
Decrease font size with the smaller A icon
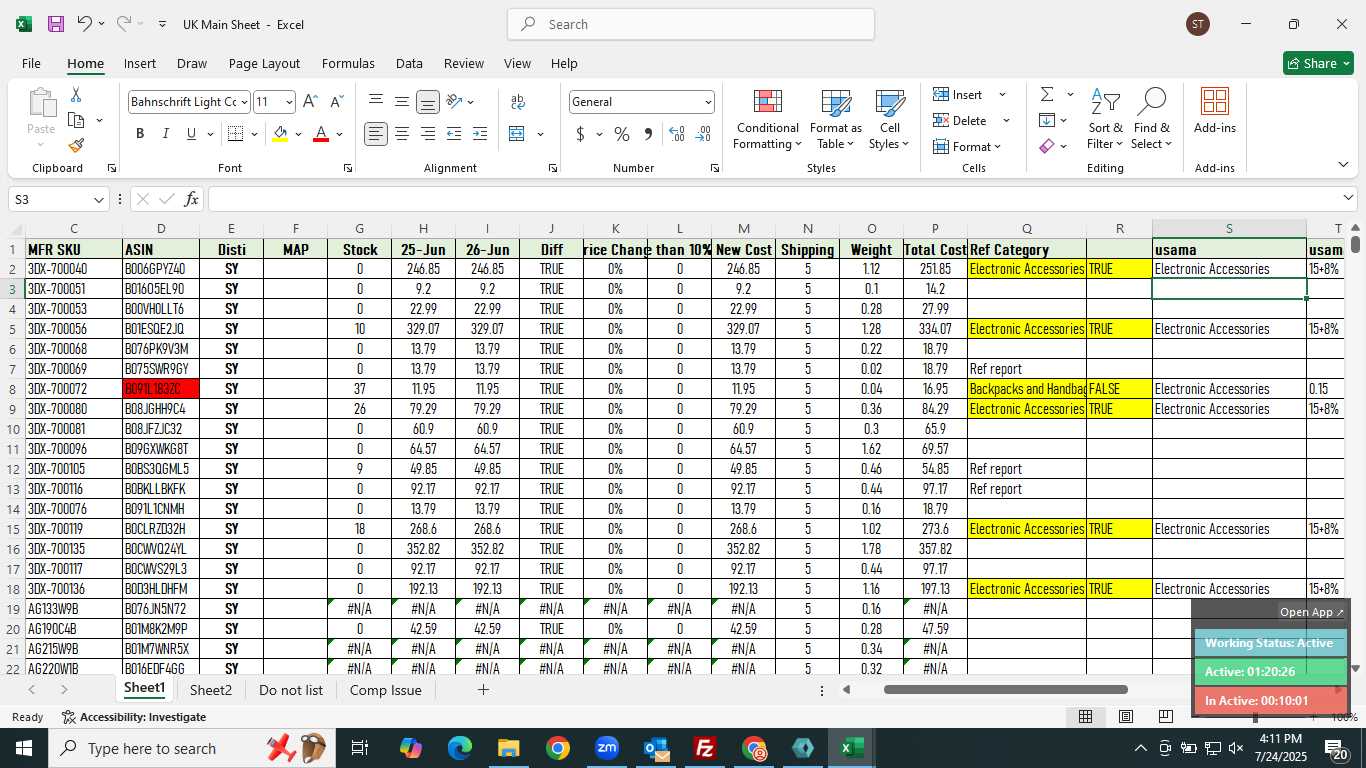(x=336, y=102)
